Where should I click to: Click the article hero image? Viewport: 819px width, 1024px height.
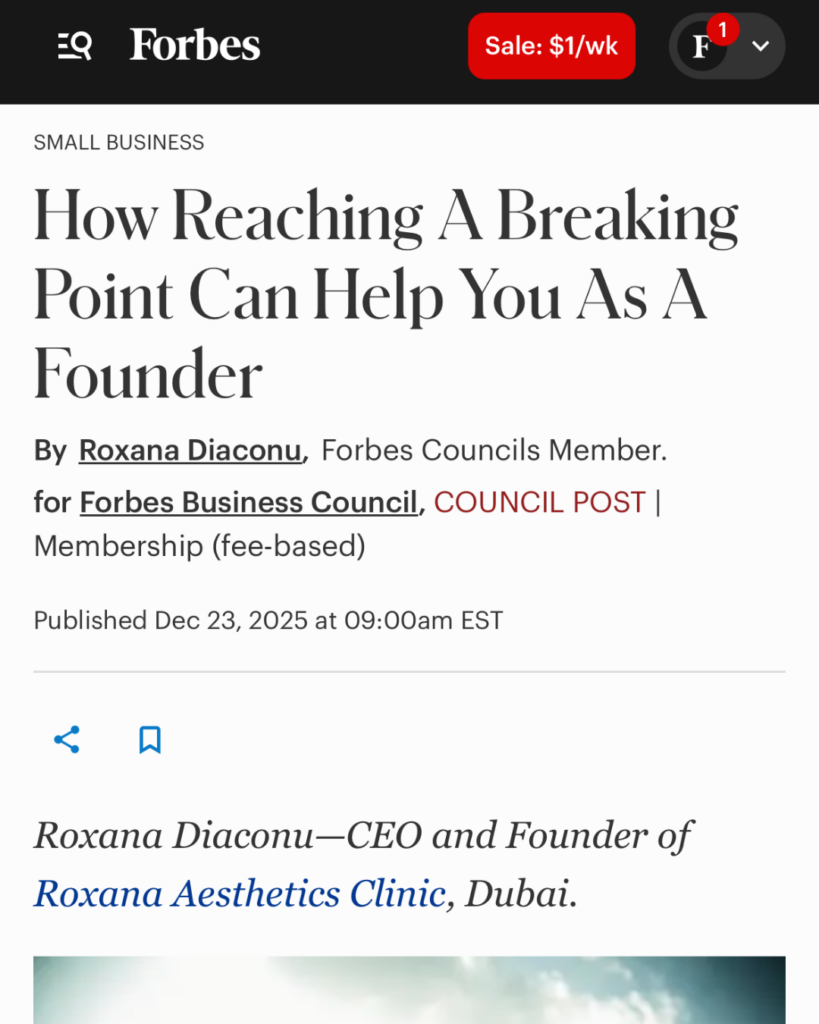[x=409, y=989]
